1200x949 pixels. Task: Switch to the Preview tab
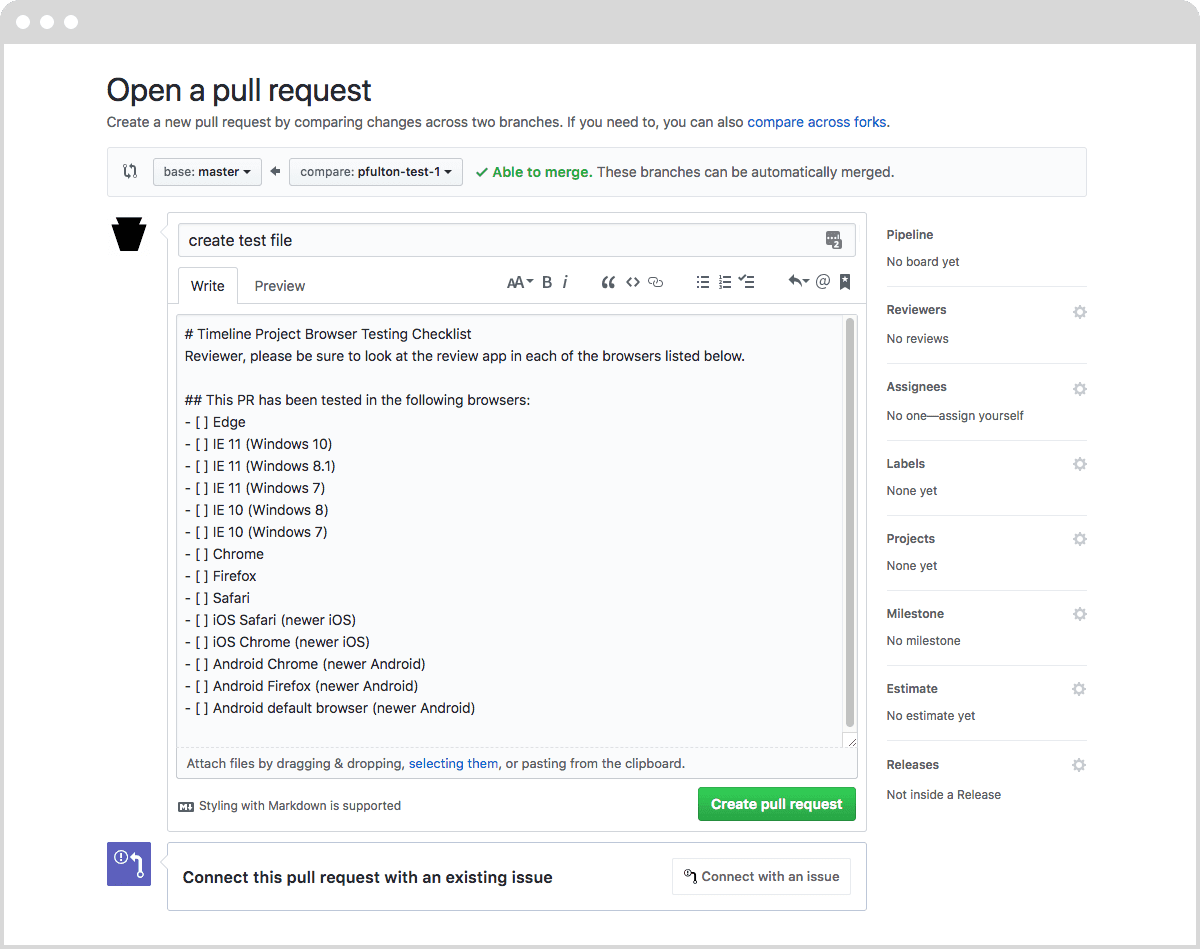[x=279, y=285]
